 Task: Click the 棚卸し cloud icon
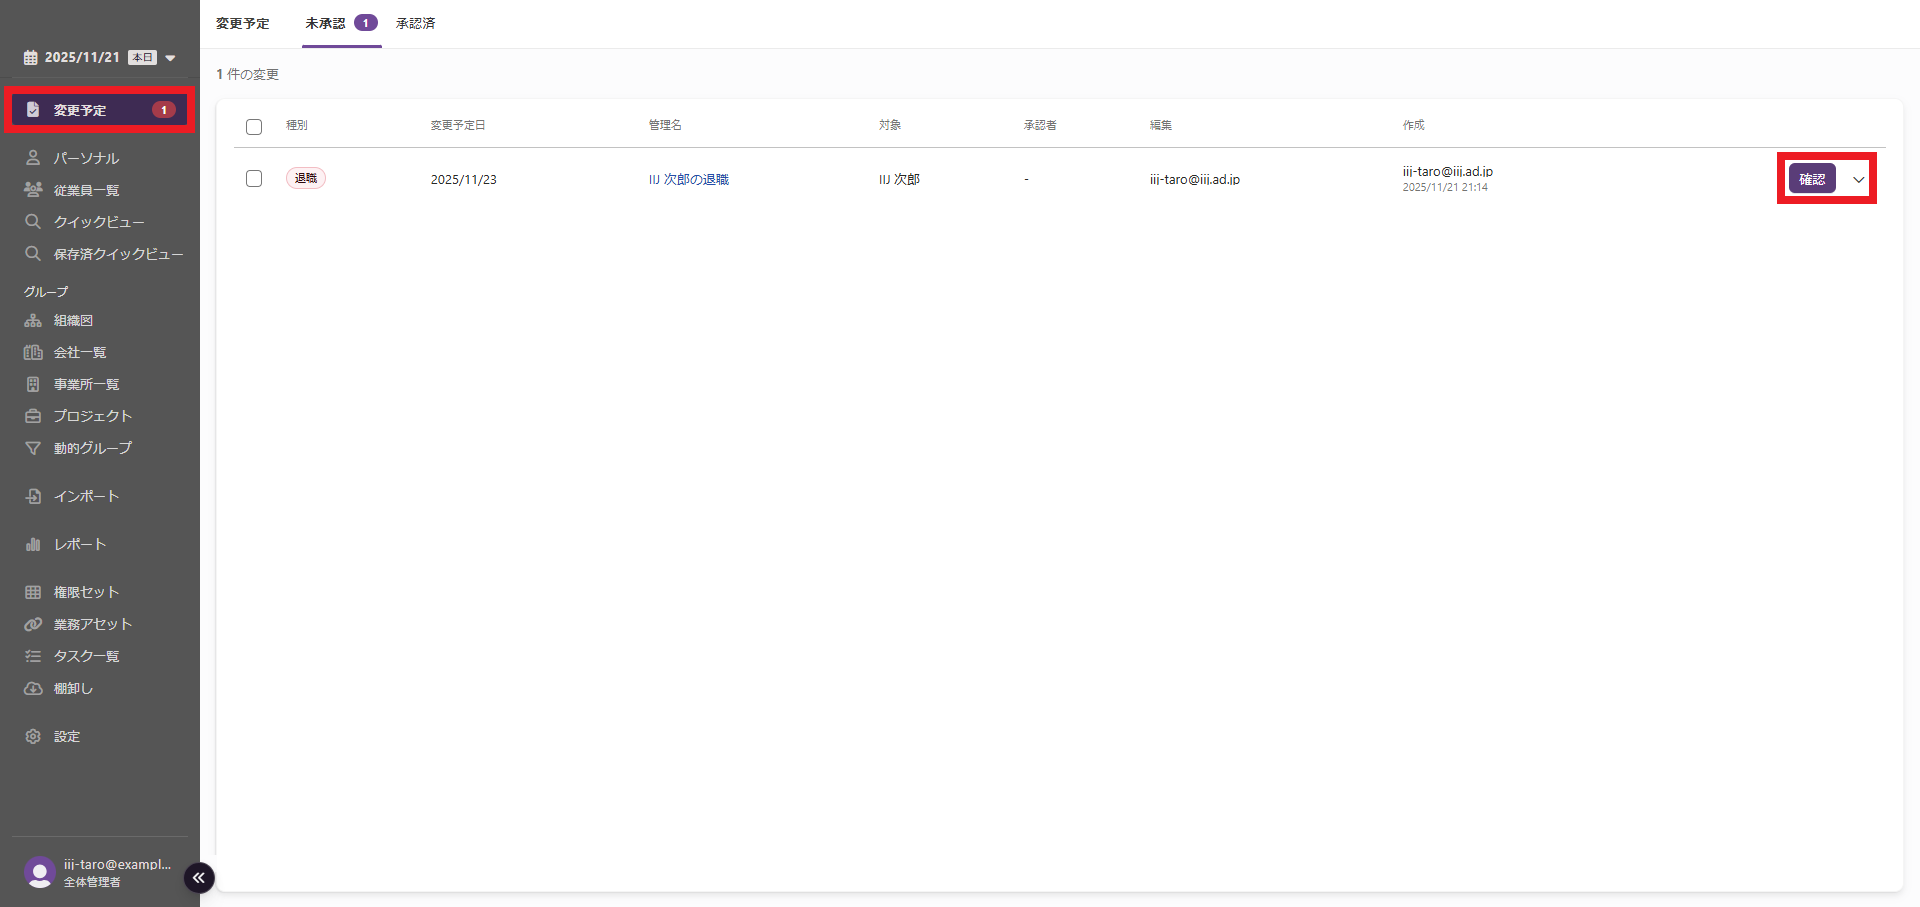click(x=33, y=688)
